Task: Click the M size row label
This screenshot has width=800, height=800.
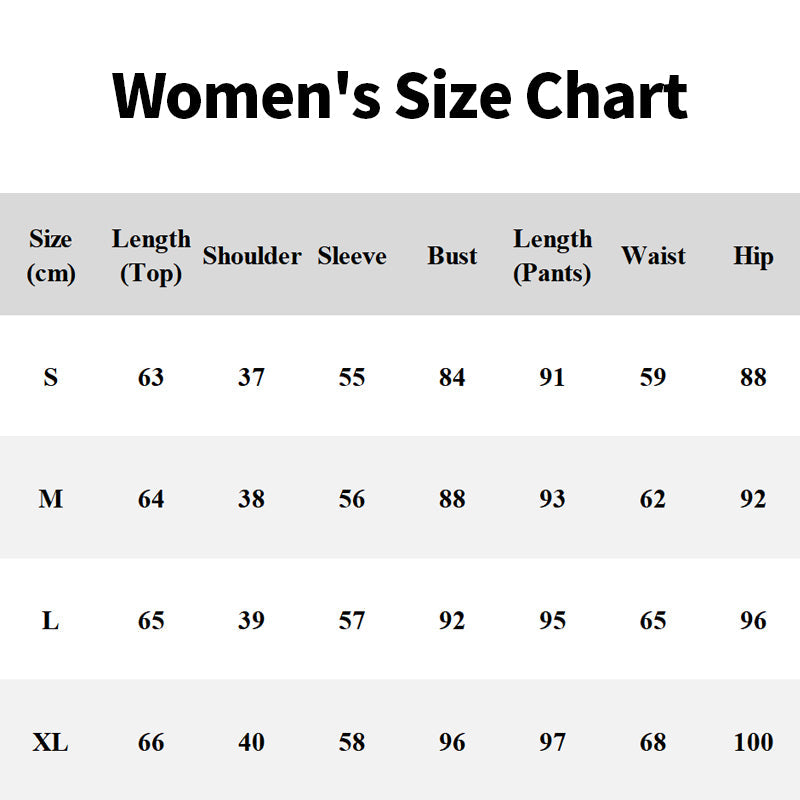Action: [x=51, y=499]
